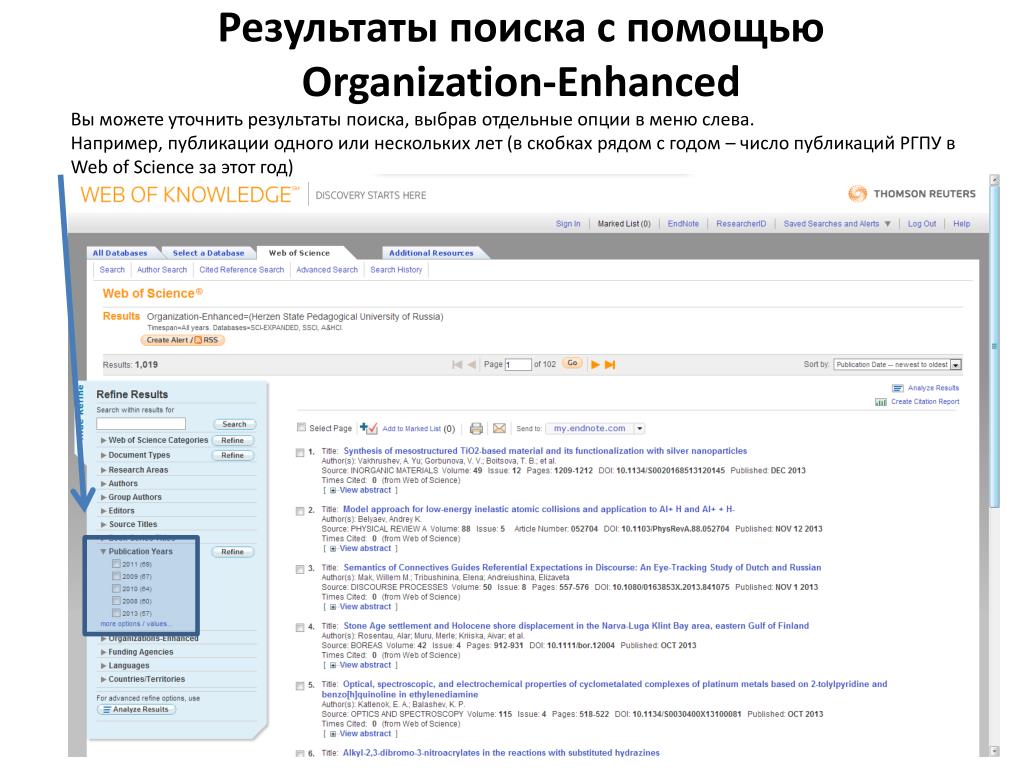Select the 2011 publication year checkbox

(x=116, y=564)
